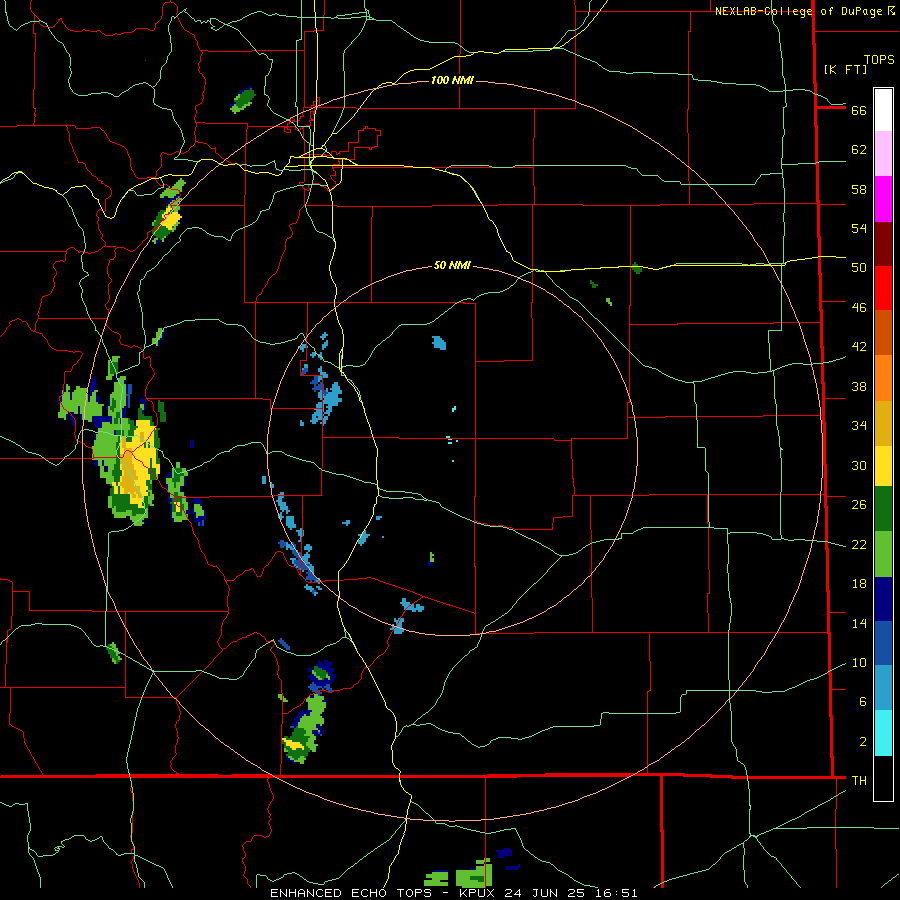Click the legend value 54
Viewport: 900px width, 900px height.
pos(859,228)
